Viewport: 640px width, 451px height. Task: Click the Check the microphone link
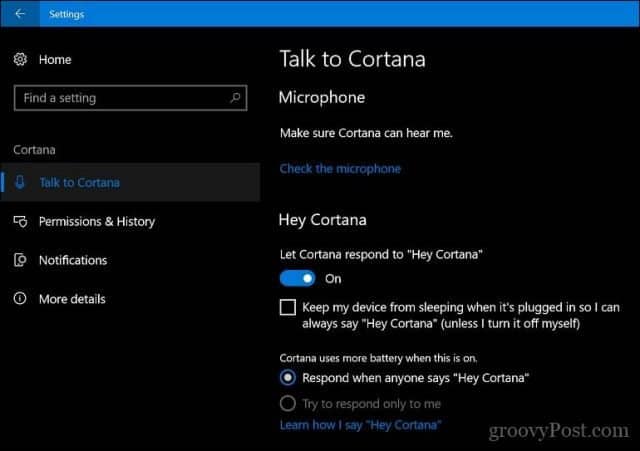pyautogui.click(x=340, y=169)
